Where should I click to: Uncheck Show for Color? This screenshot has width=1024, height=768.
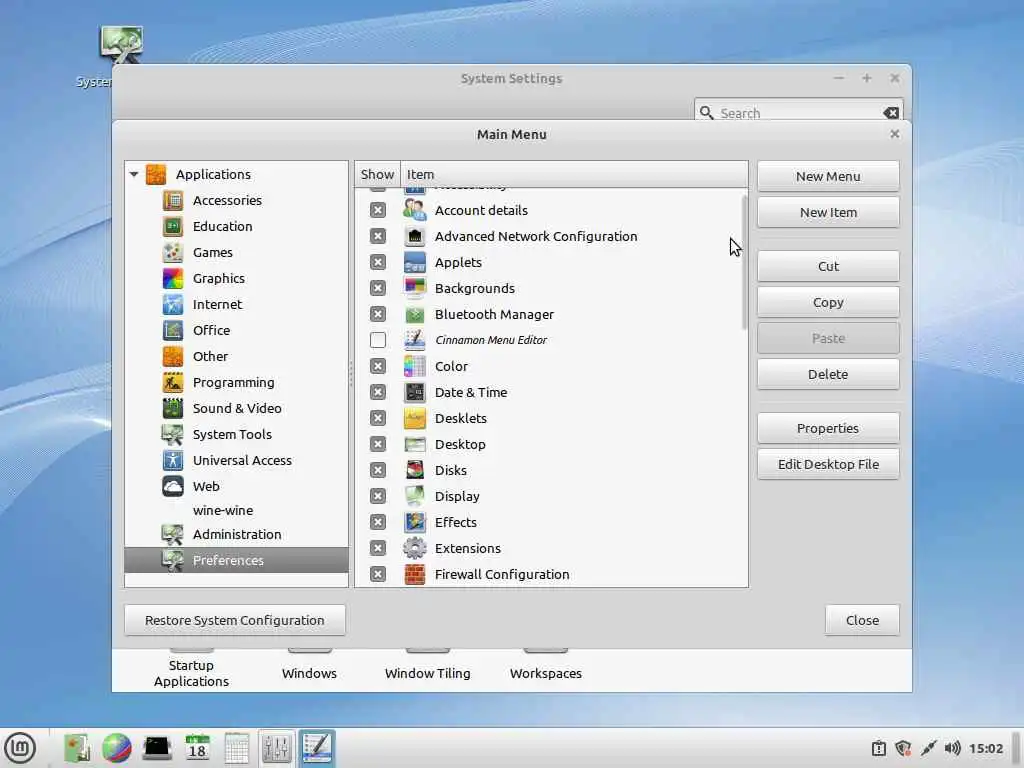click(377, 366)
